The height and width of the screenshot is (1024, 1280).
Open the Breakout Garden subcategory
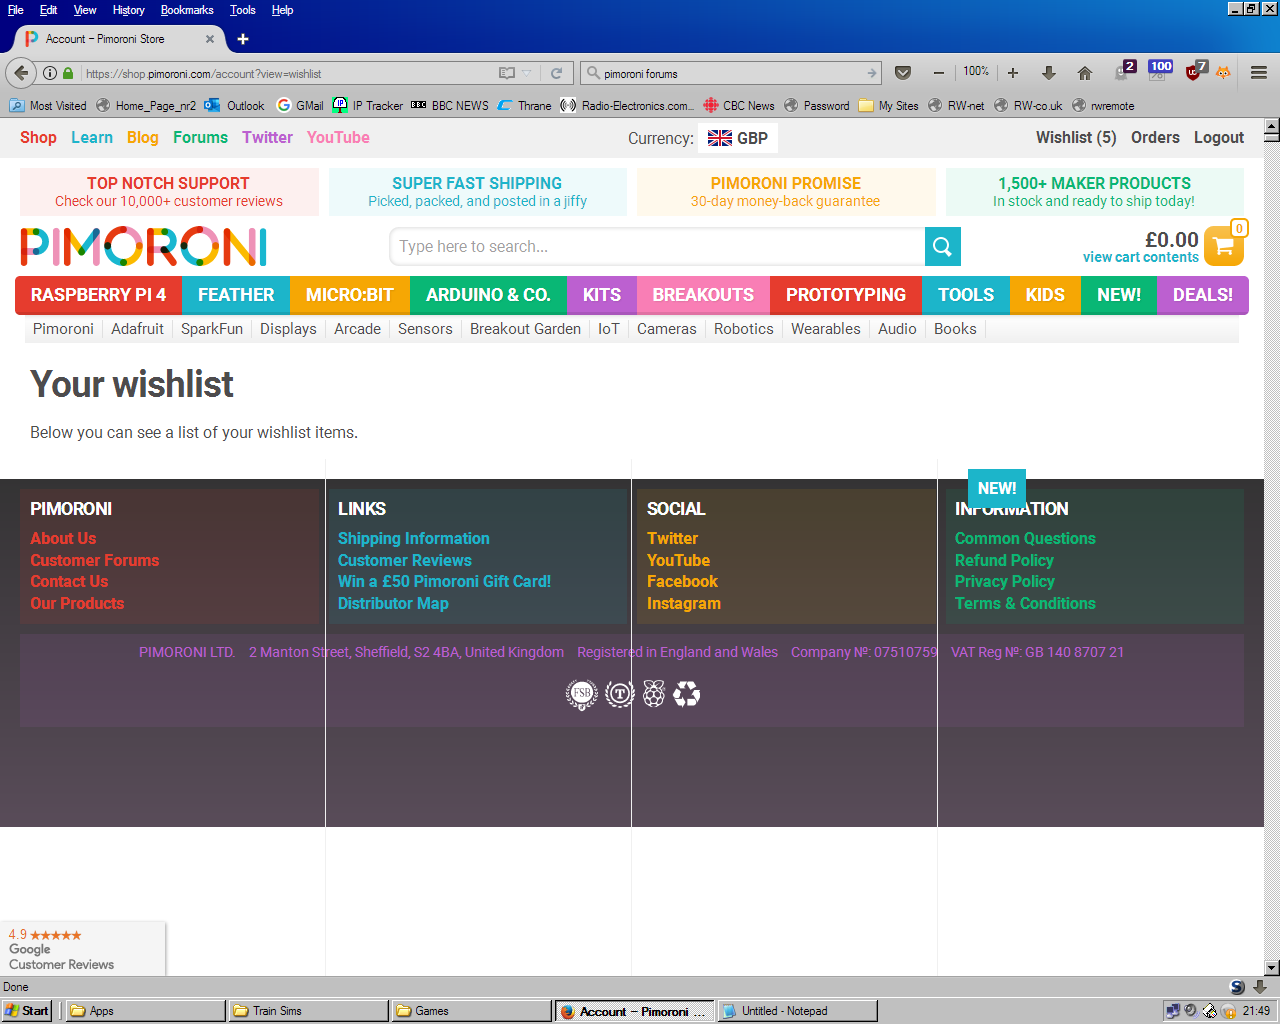pyautogui.click(x=525, y=329)
